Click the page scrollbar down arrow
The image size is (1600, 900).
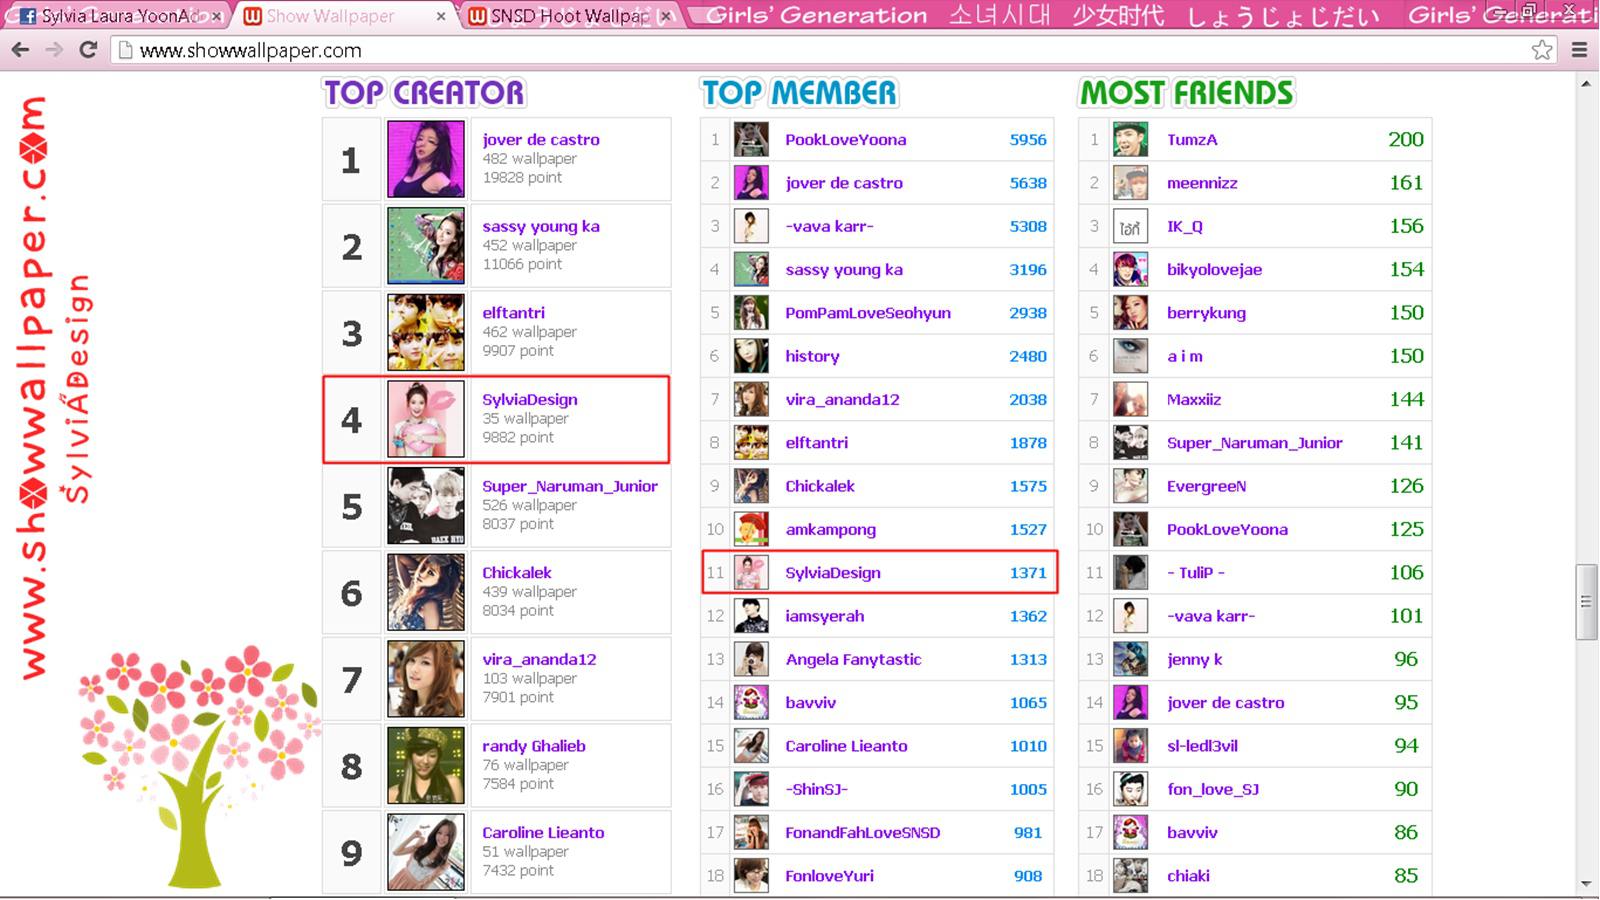pos(1586,884)
